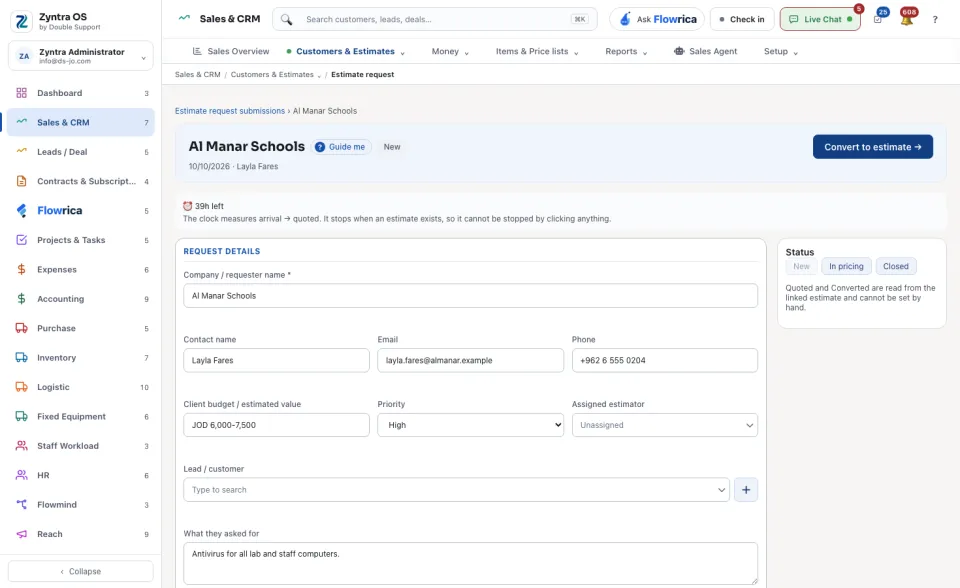Screen dimensions: 960x588
Task: Click the Company / requester name field
Action: pos(470,296)
